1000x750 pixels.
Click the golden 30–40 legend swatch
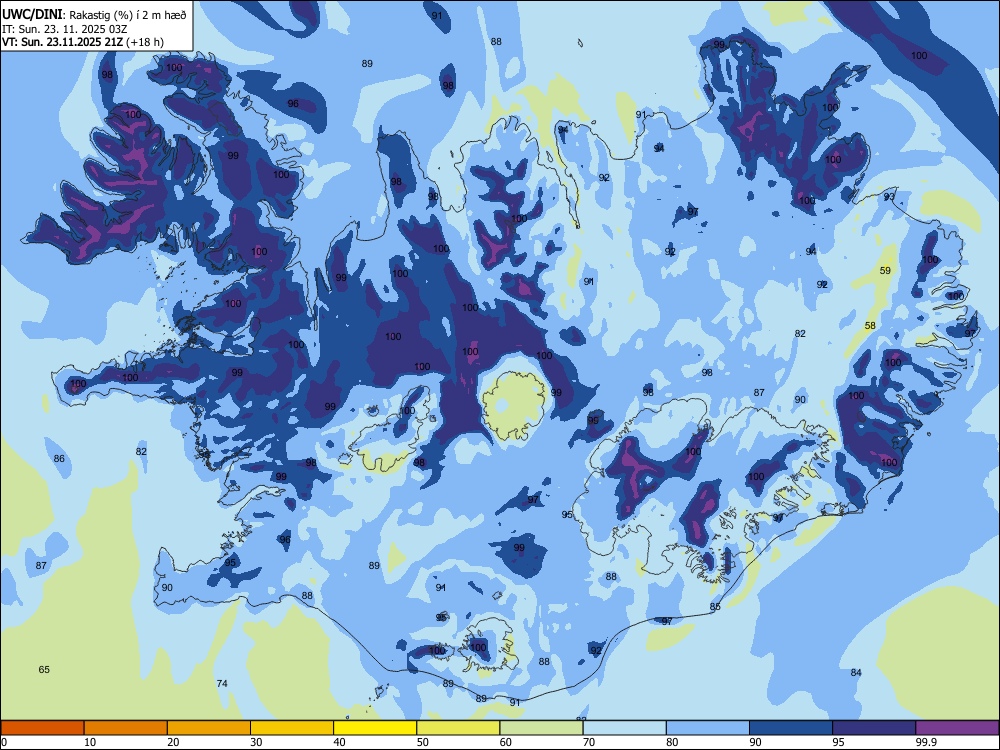(x=292, y=728)
